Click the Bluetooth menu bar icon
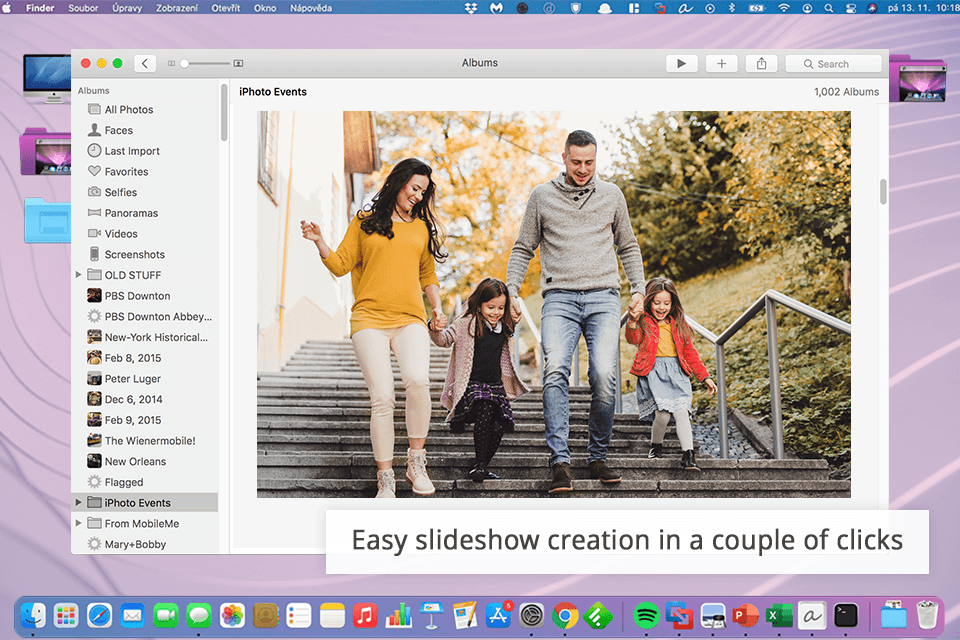The height and width of the screenshot is (640, 960). tap(732, 8)
